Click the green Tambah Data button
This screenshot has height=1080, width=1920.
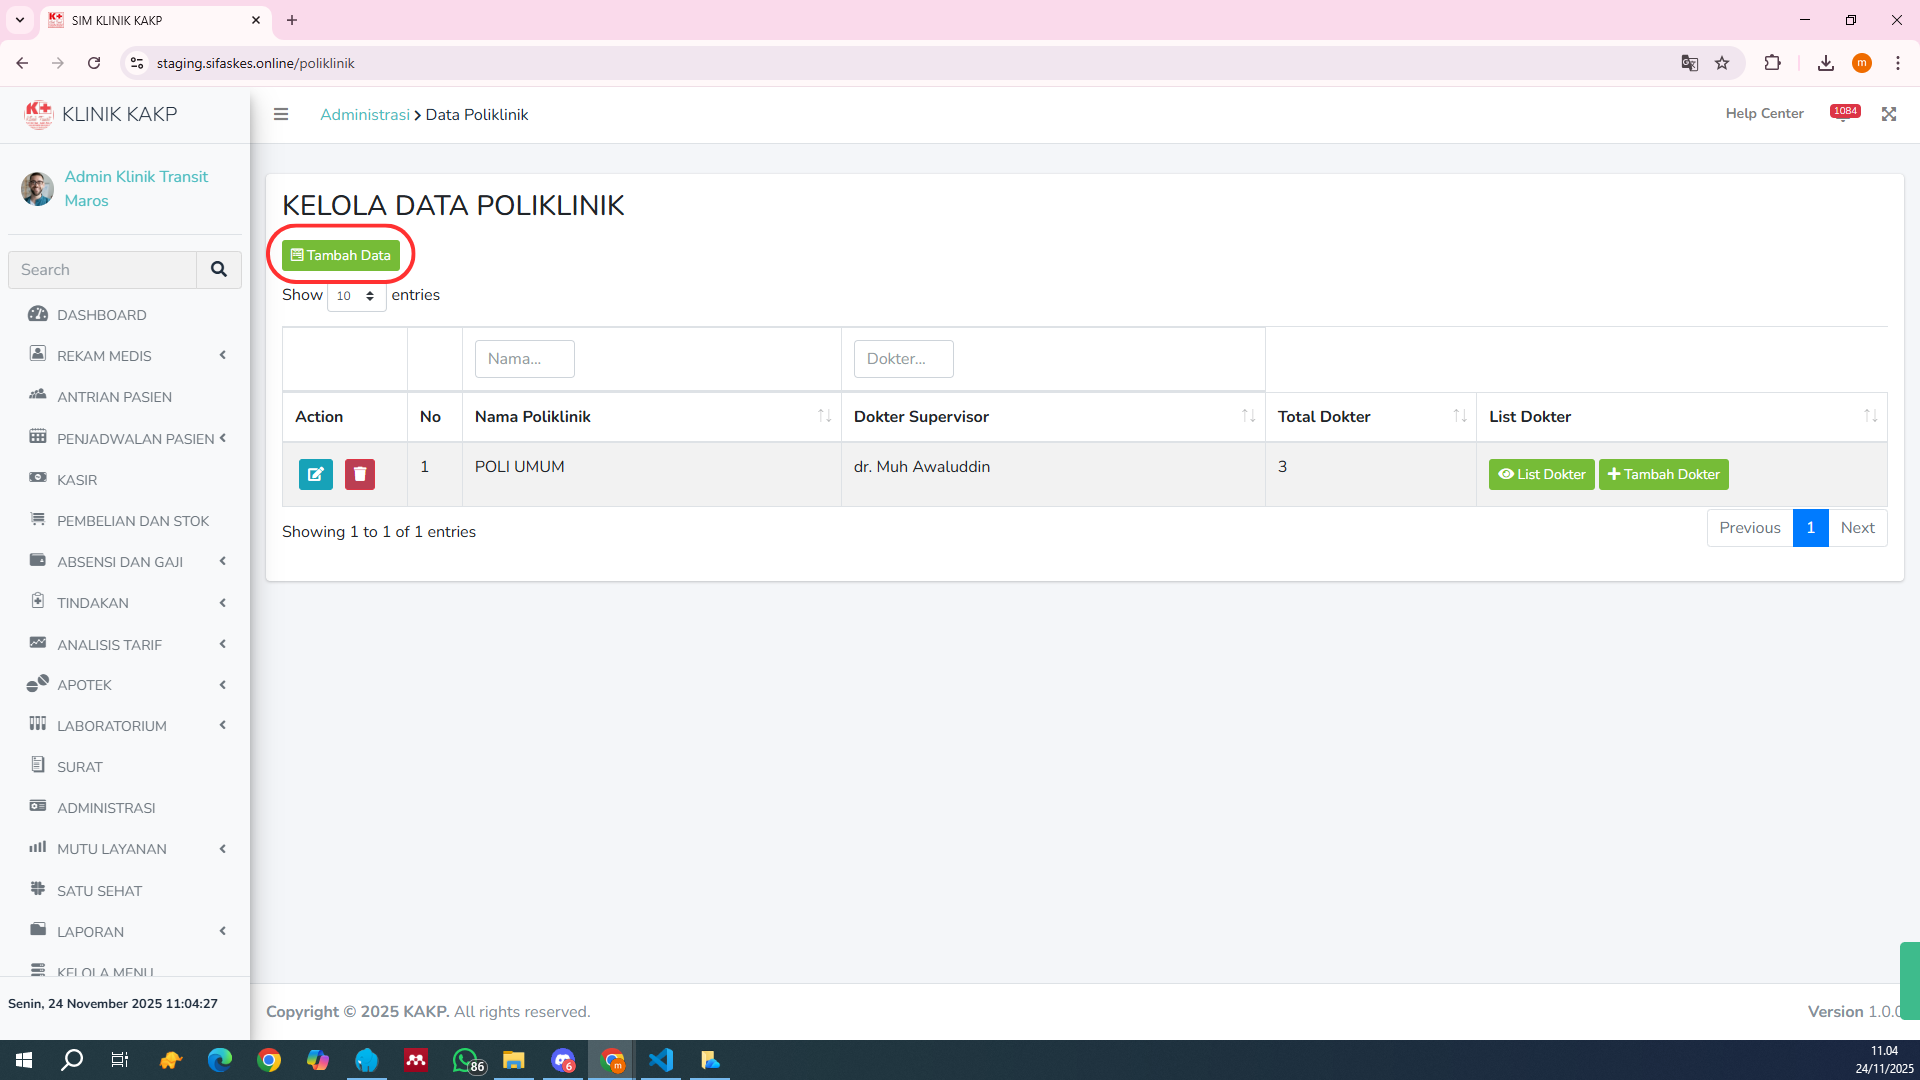click(341, 255)
